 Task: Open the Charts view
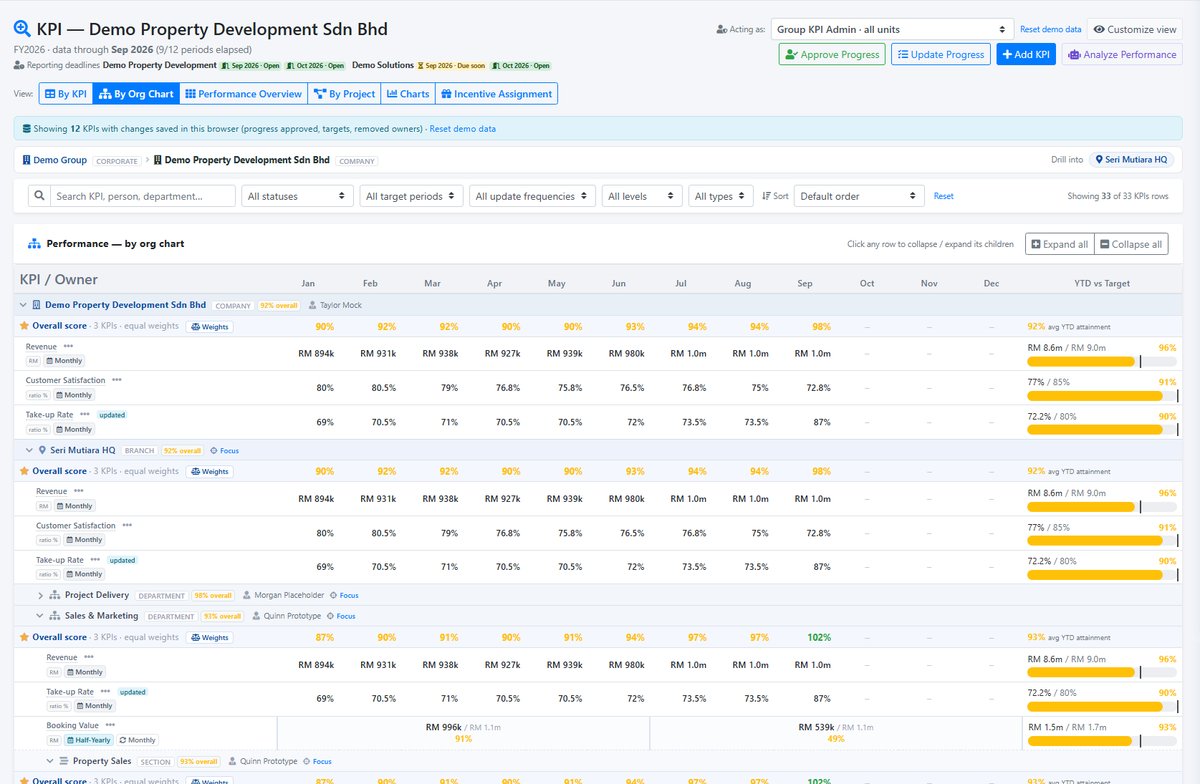click(x=408, y=94)
